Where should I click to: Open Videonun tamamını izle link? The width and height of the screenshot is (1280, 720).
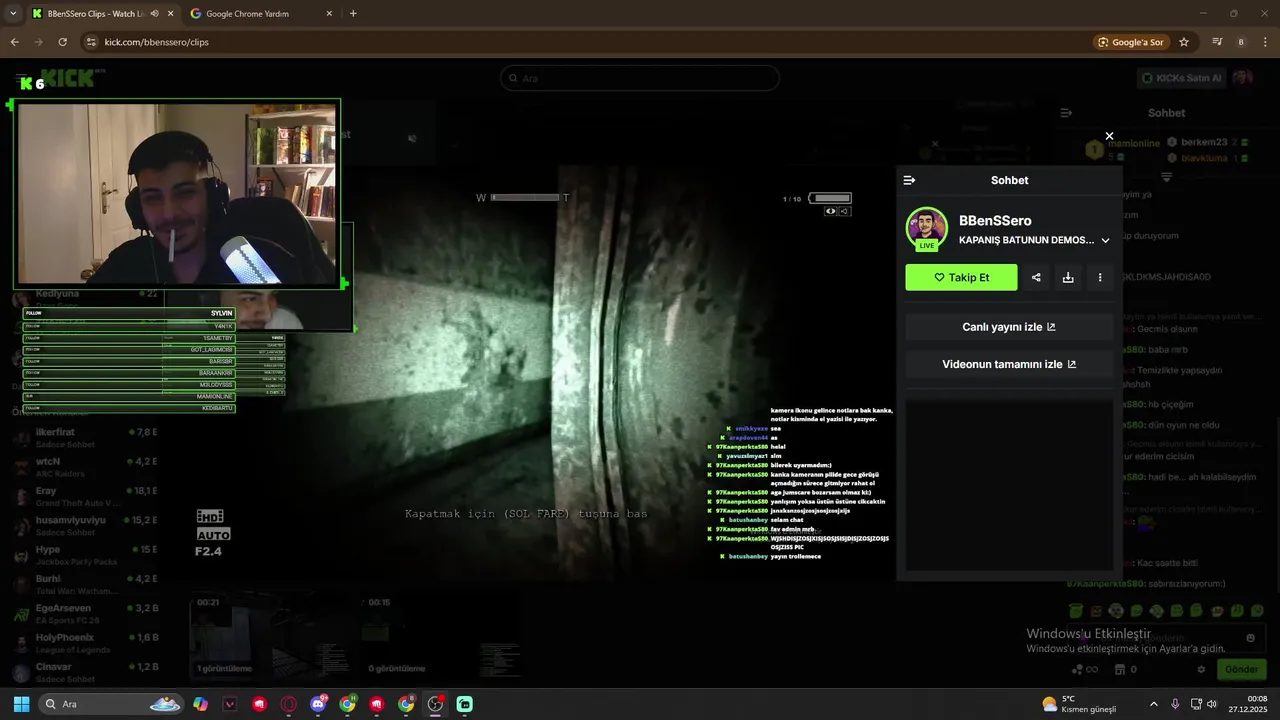click(1009, 364)
